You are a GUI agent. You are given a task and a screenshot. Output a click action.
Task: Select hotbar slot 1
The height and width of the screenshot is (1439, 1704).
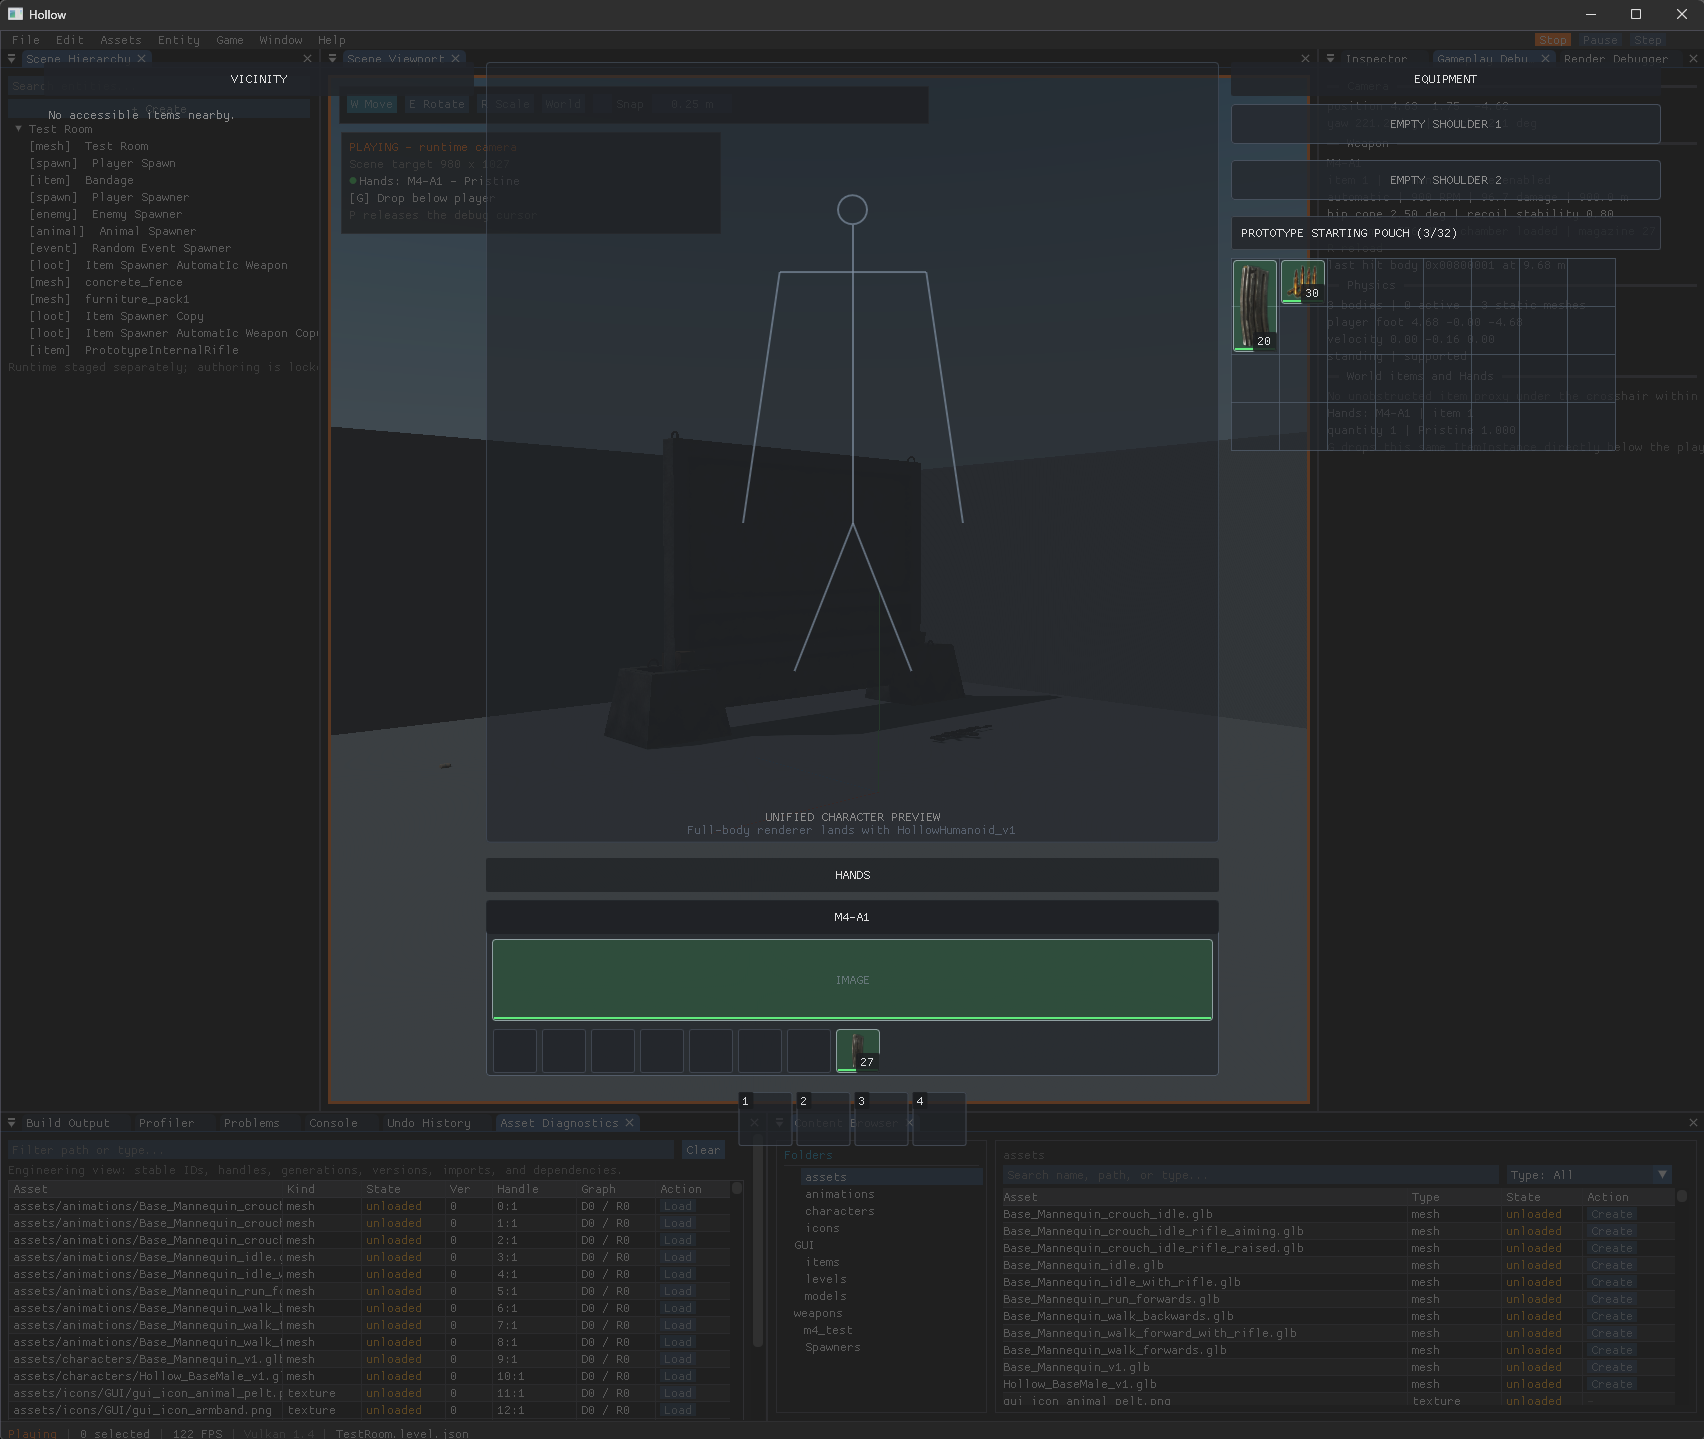tap(765, 1119)
